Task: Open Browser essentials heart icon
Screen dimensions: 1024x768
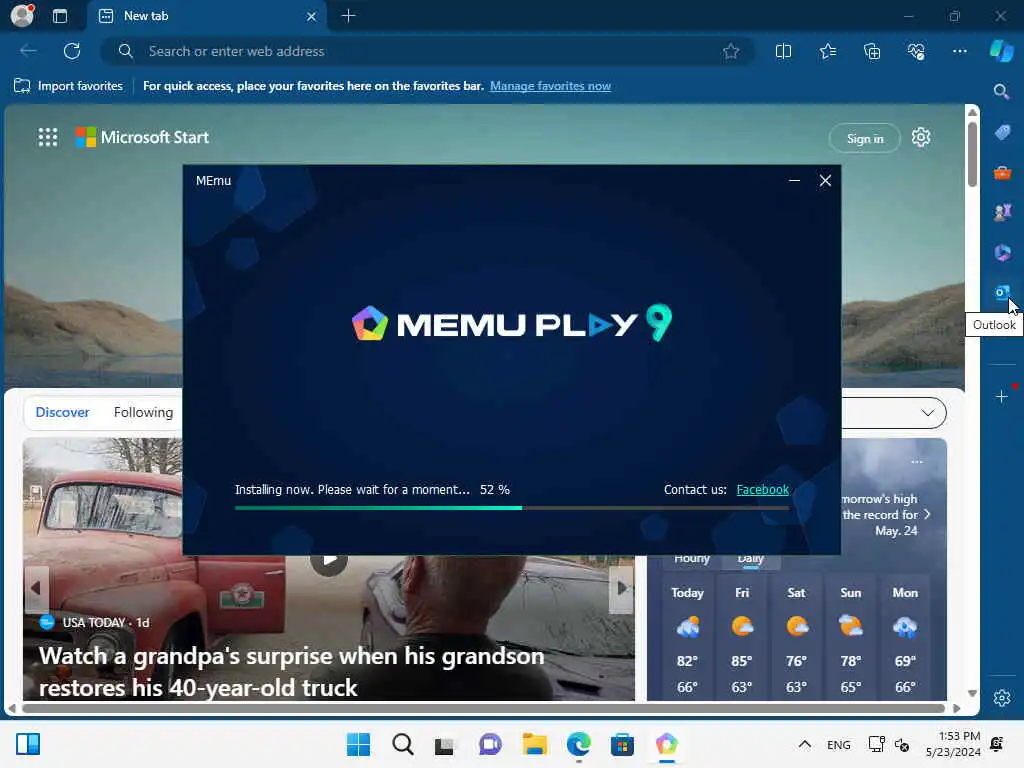Action: tap(916, 51)
